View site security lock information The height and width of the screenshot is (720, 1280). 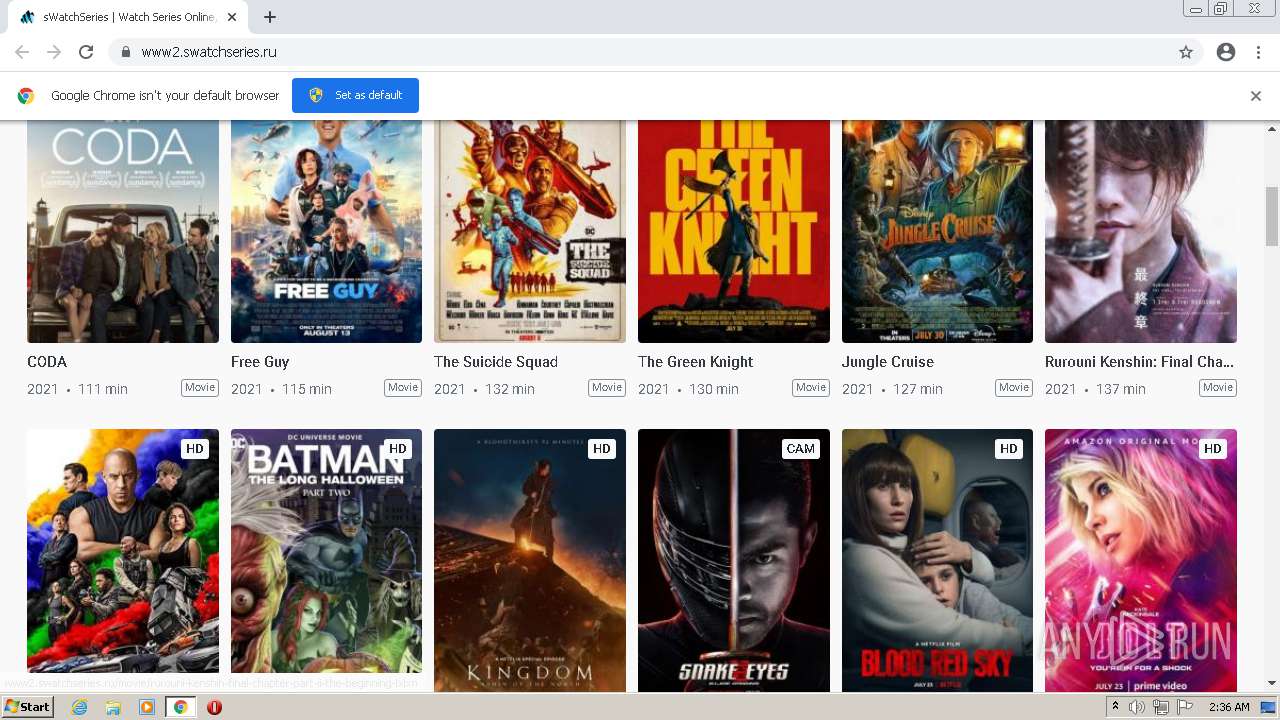coord(125,52)
